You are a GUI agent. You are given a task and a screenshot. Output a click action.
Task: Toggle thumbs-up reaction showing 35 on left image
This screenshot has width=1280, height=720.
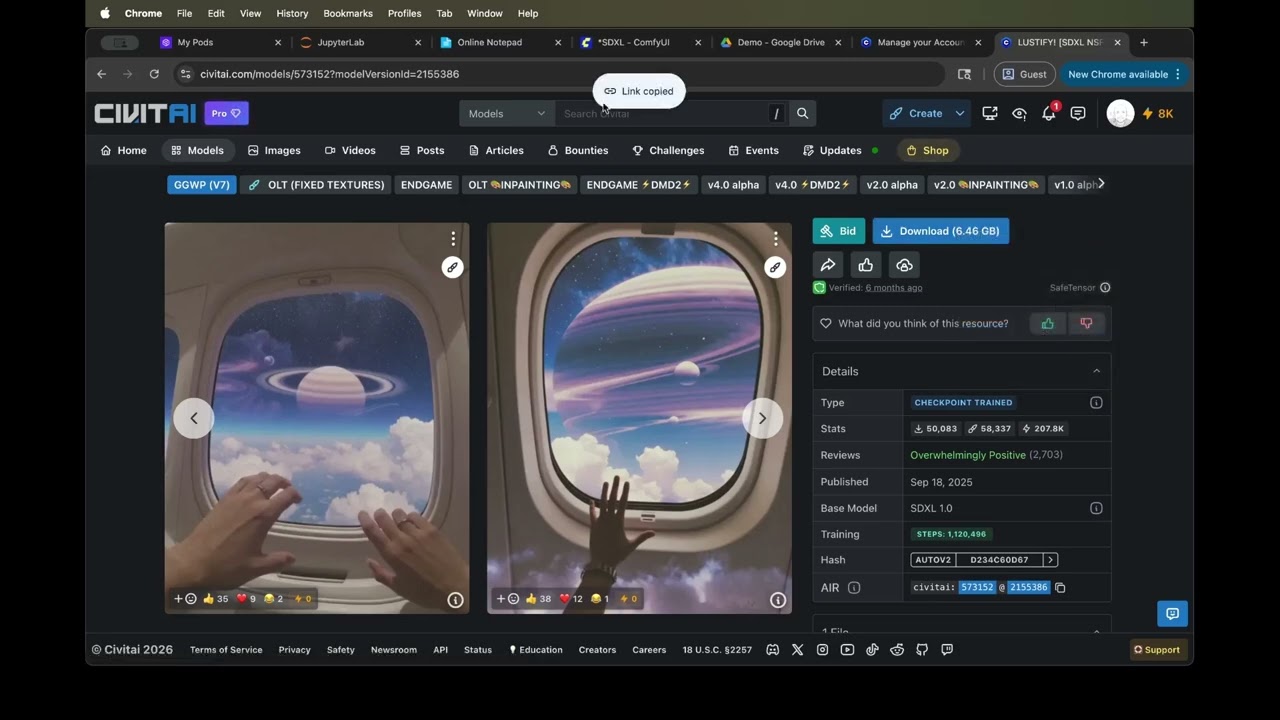pyautogui.click(x=215, y=599)
